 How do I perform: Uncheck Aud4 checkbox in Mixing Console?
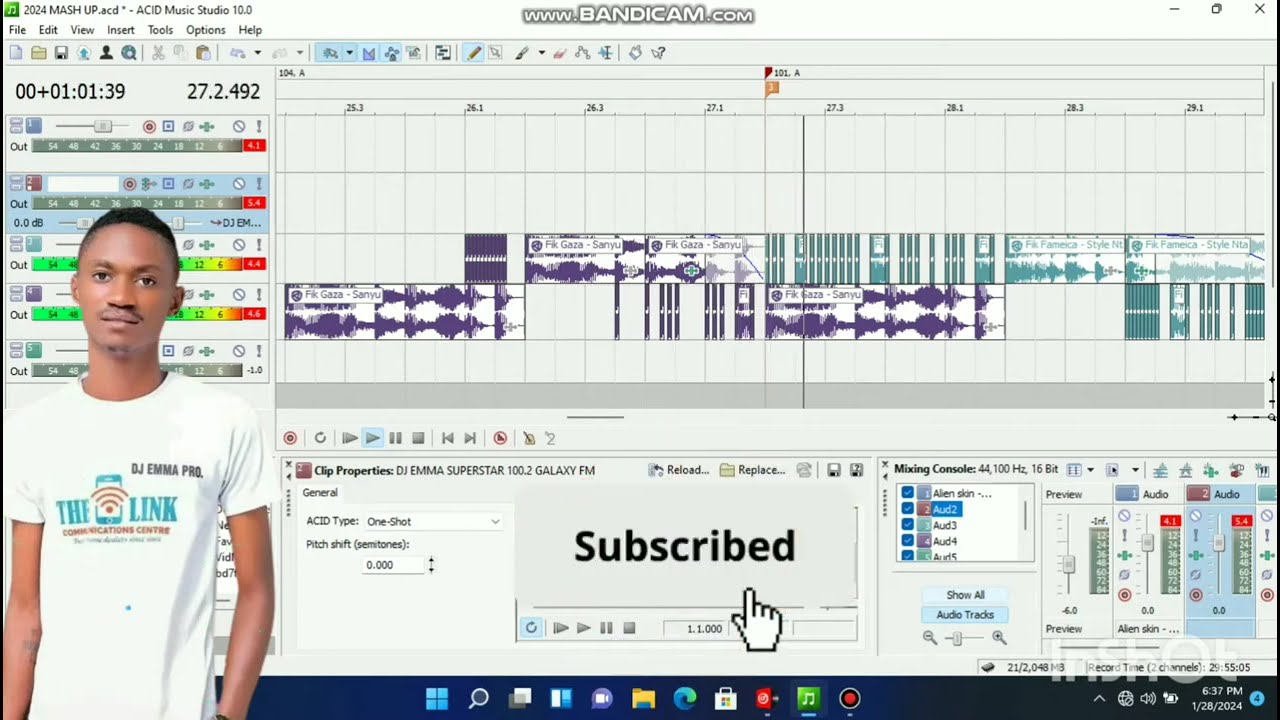[x=907, y=541]
